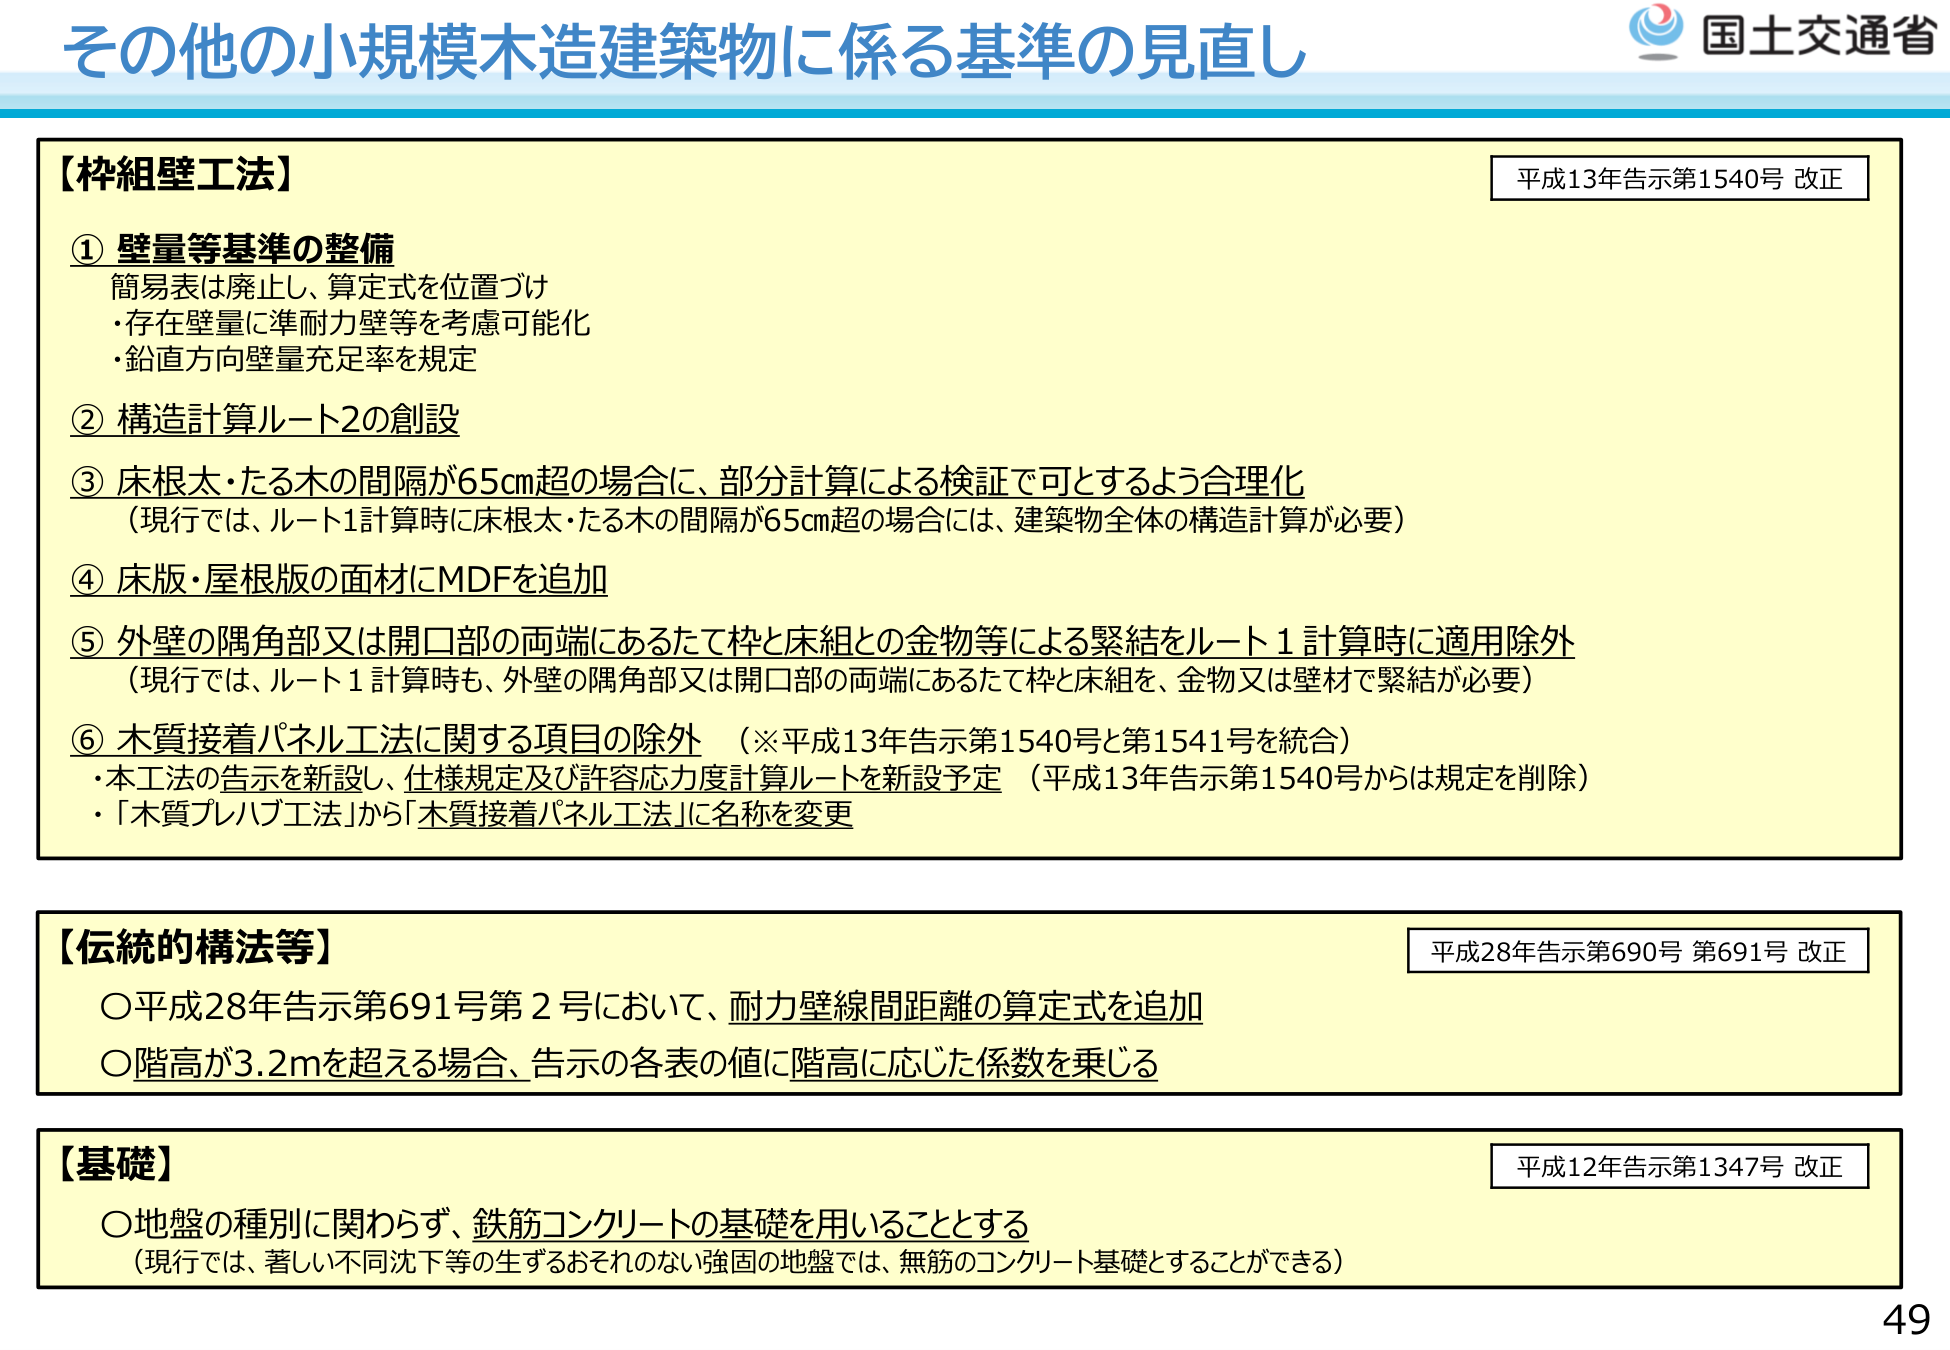Image resolution: width=1950 pixels, height=1350 pixels.
Task: Click the page number 49
Action: pyautogui.click(x=1906, y=1320)
